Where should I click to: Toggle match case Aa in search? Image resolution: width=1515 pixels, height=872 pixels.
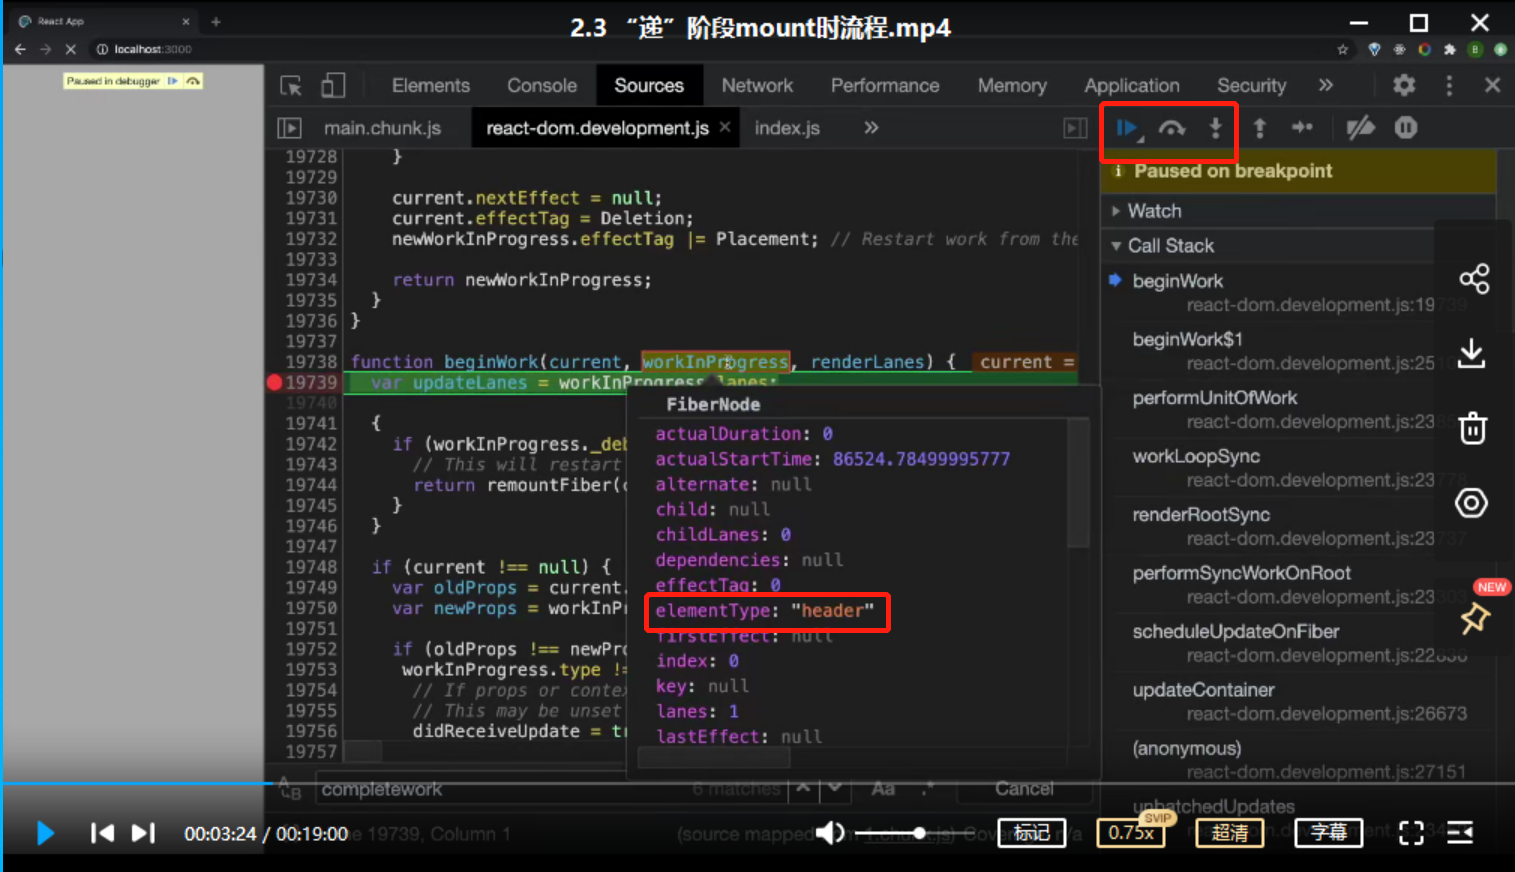(883, 789)
